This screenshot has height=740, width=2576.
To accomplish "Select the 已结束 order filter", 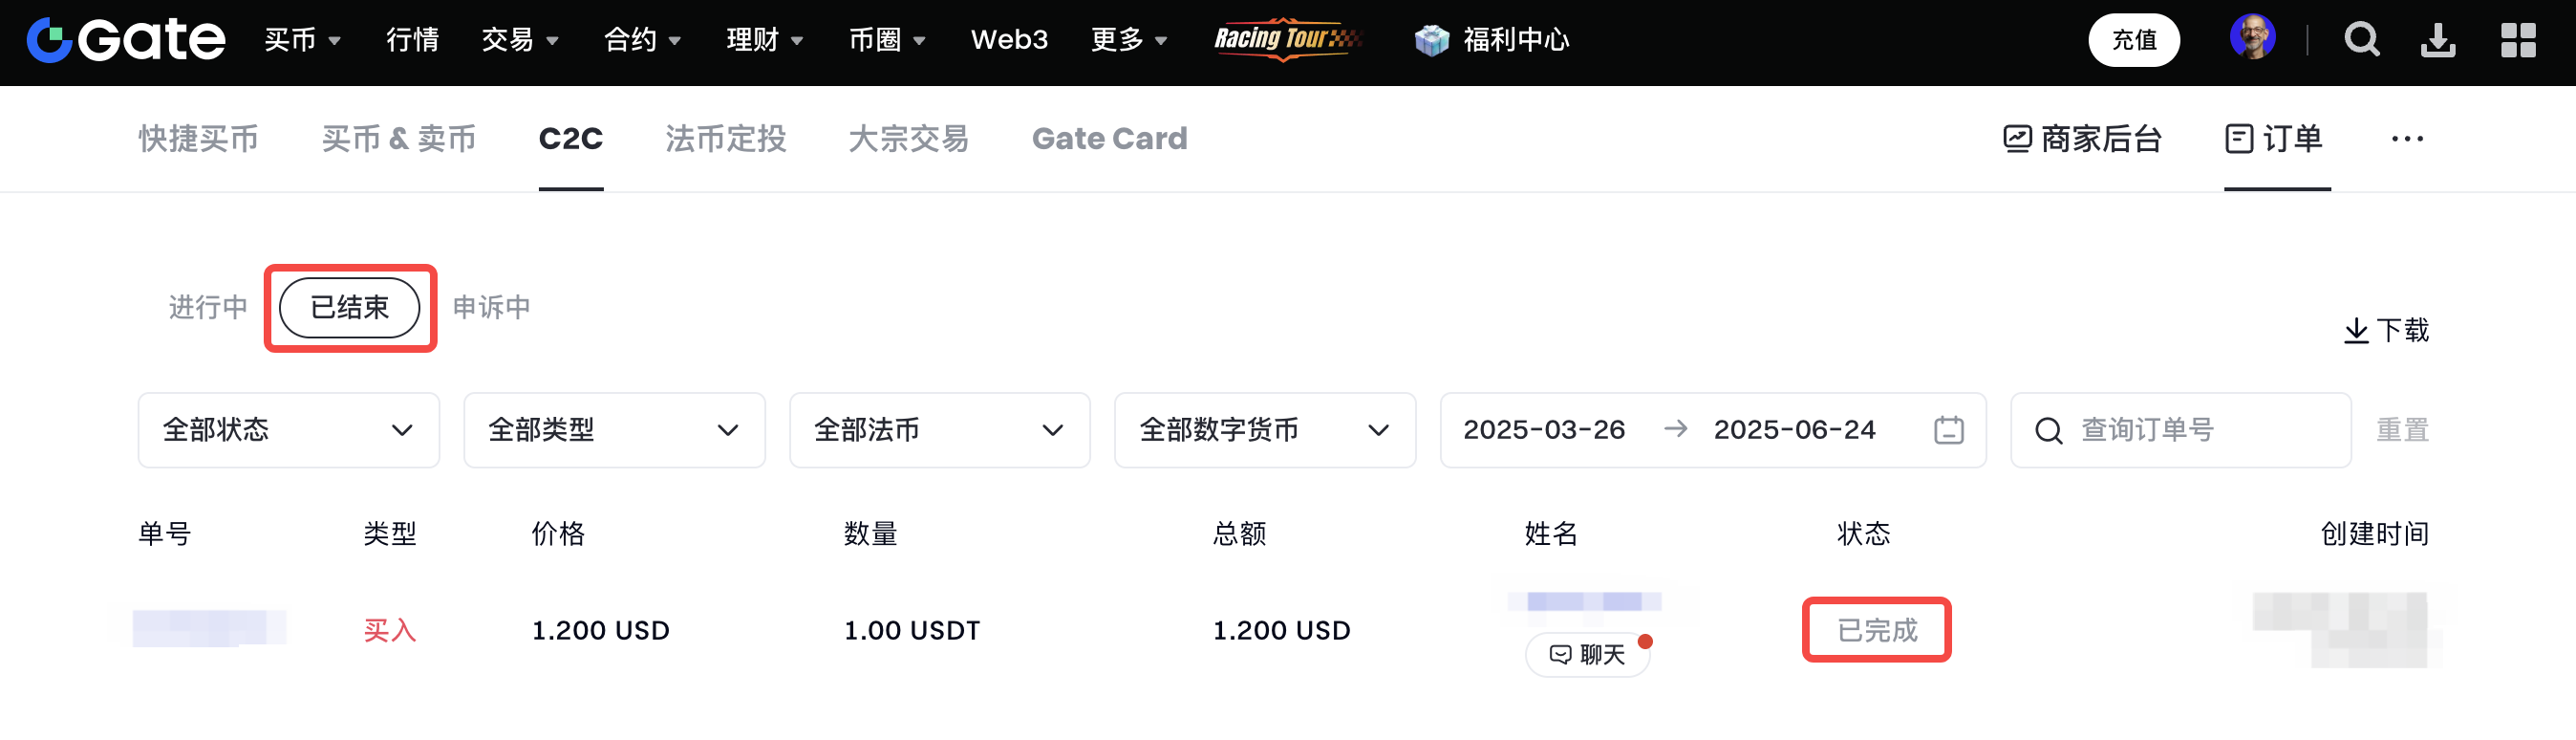I will point(349,307).
